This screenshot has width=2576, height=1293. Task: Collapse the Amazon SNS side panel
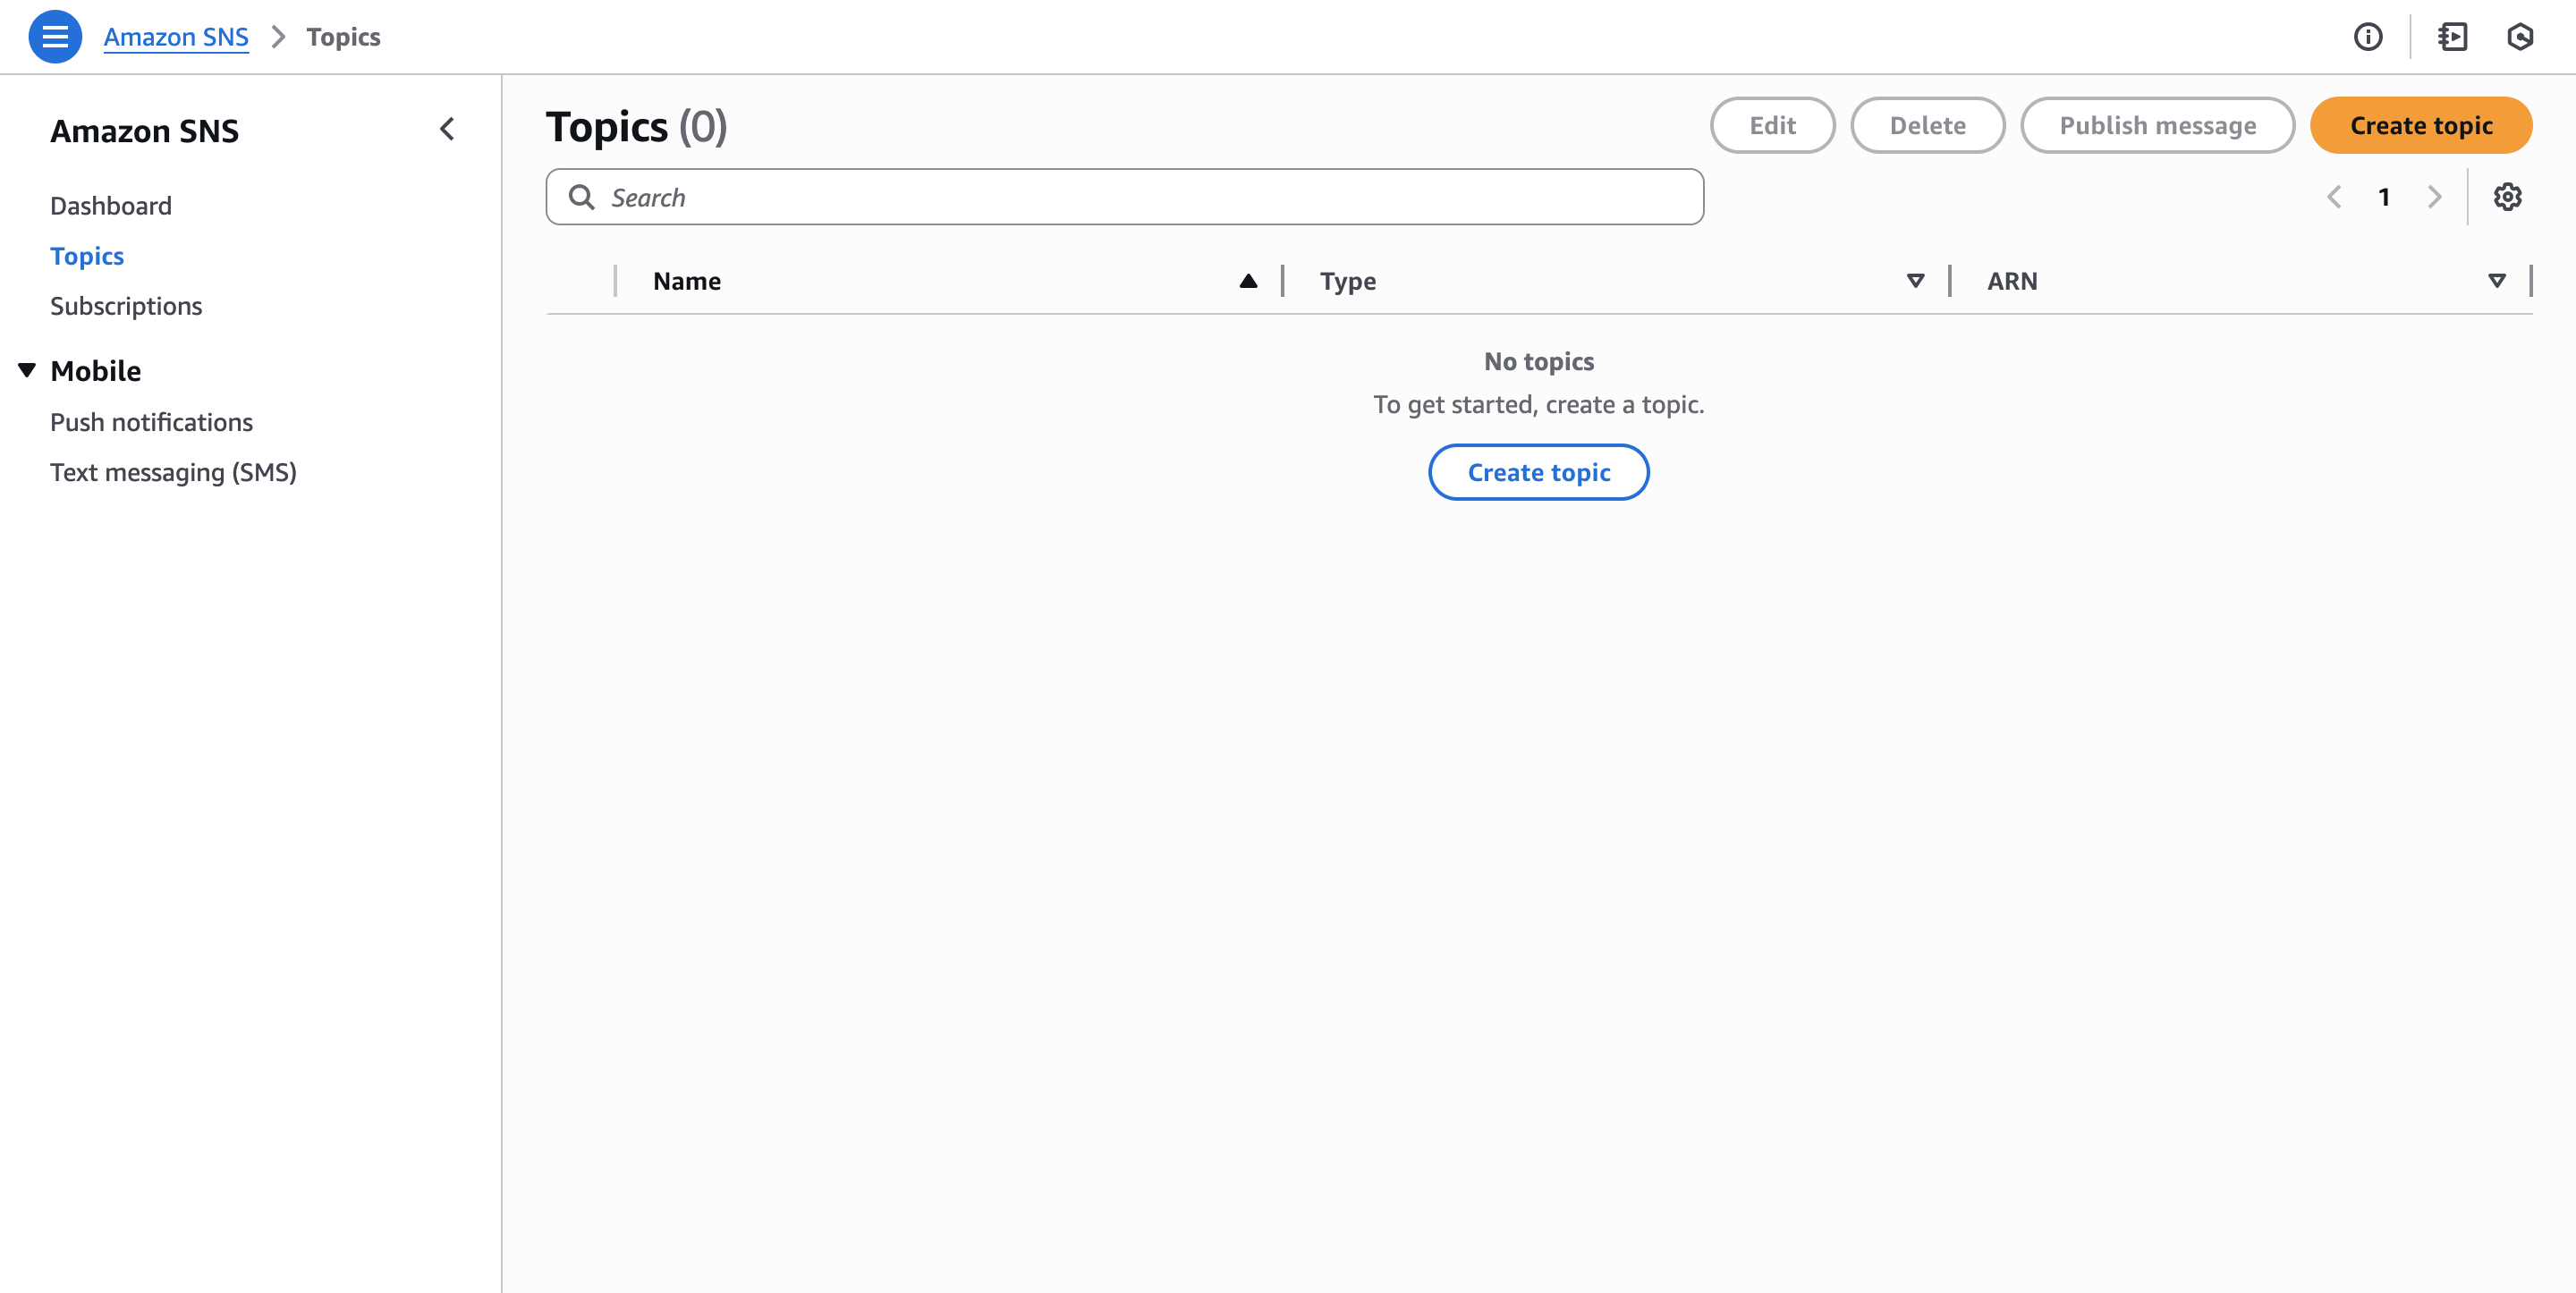[x=447, y=129]
